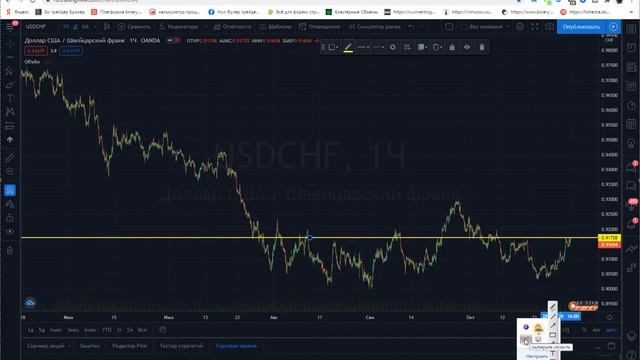This screenshot has width=640, height=360.
Task: Open chart settings gear in top toolbar
Action: pyautogui.click(x=520, y=27)
